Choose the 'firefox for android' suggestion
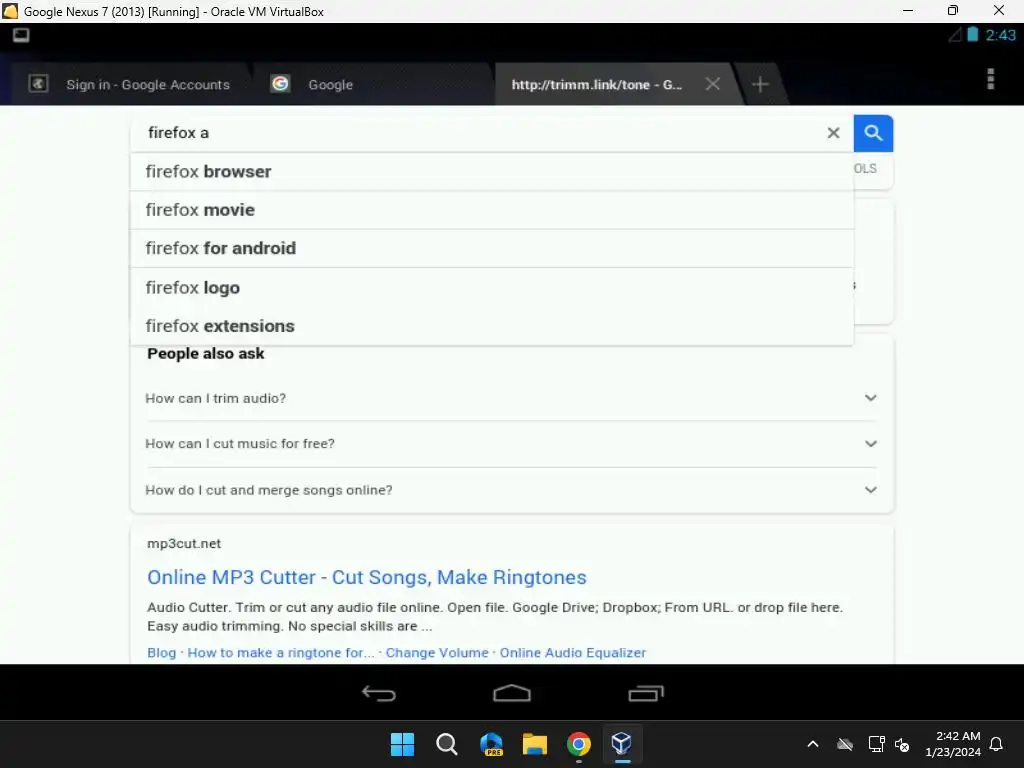The height and width of the screenshot is (768, 1024). tap(492, 249)
